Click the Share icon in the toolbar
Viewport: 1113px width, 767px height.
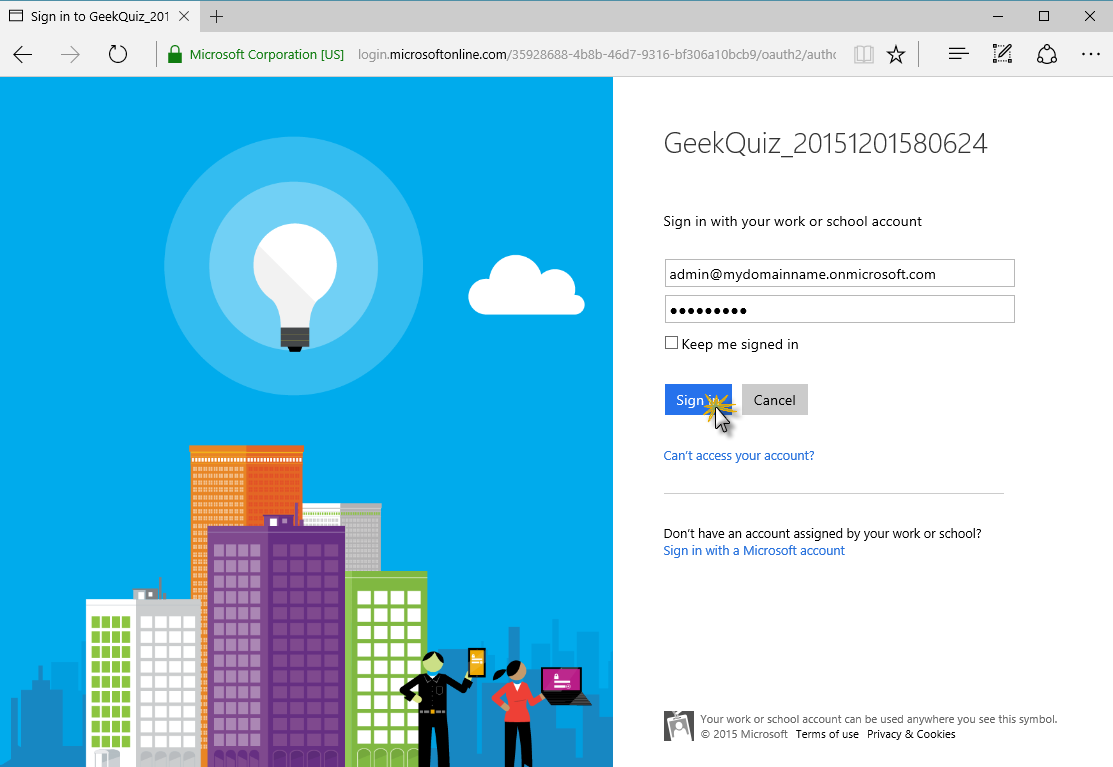click(x=1047, y=55)
